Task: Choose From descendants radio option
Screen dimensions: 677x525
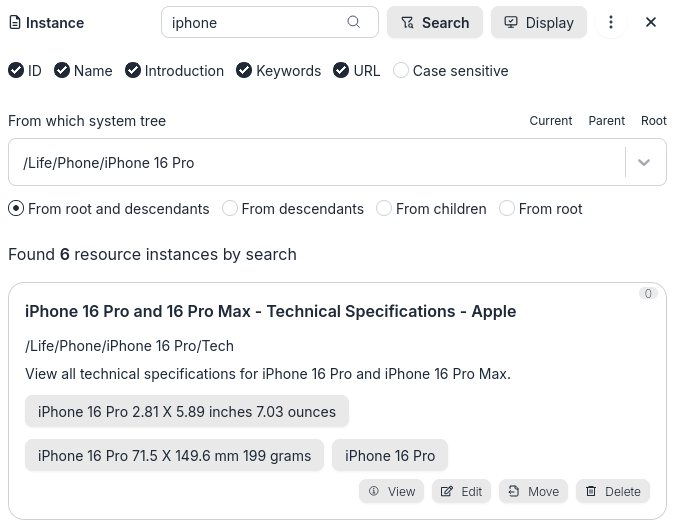Action: (230, 208)
